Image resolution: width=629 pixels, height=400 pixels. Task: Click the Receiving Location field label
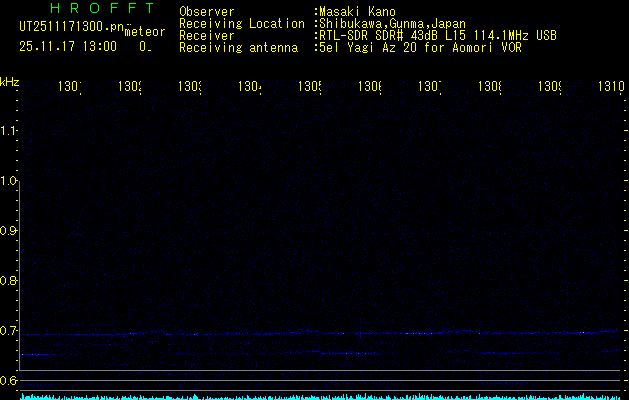pyautogui.click(x=242, y=23)
